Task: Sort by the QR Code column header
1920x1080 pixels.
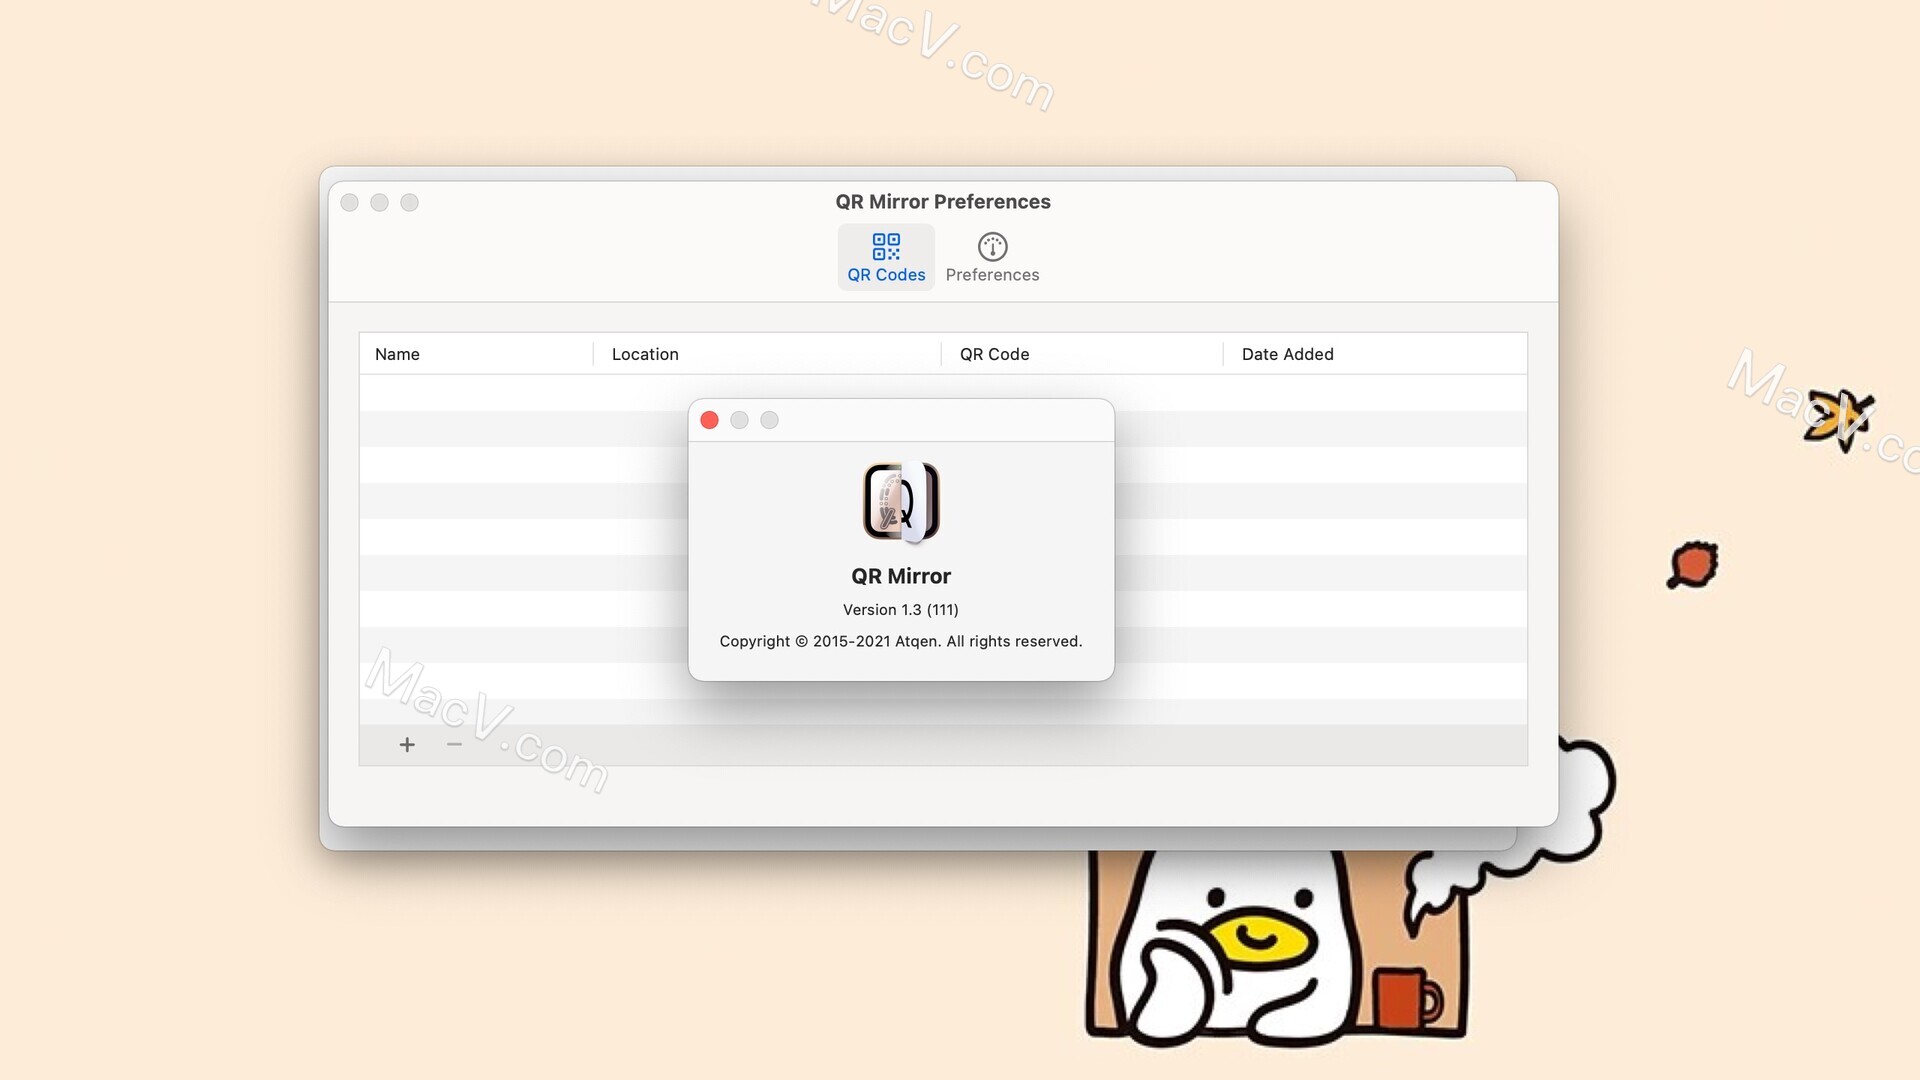Action: point(1082,354)
